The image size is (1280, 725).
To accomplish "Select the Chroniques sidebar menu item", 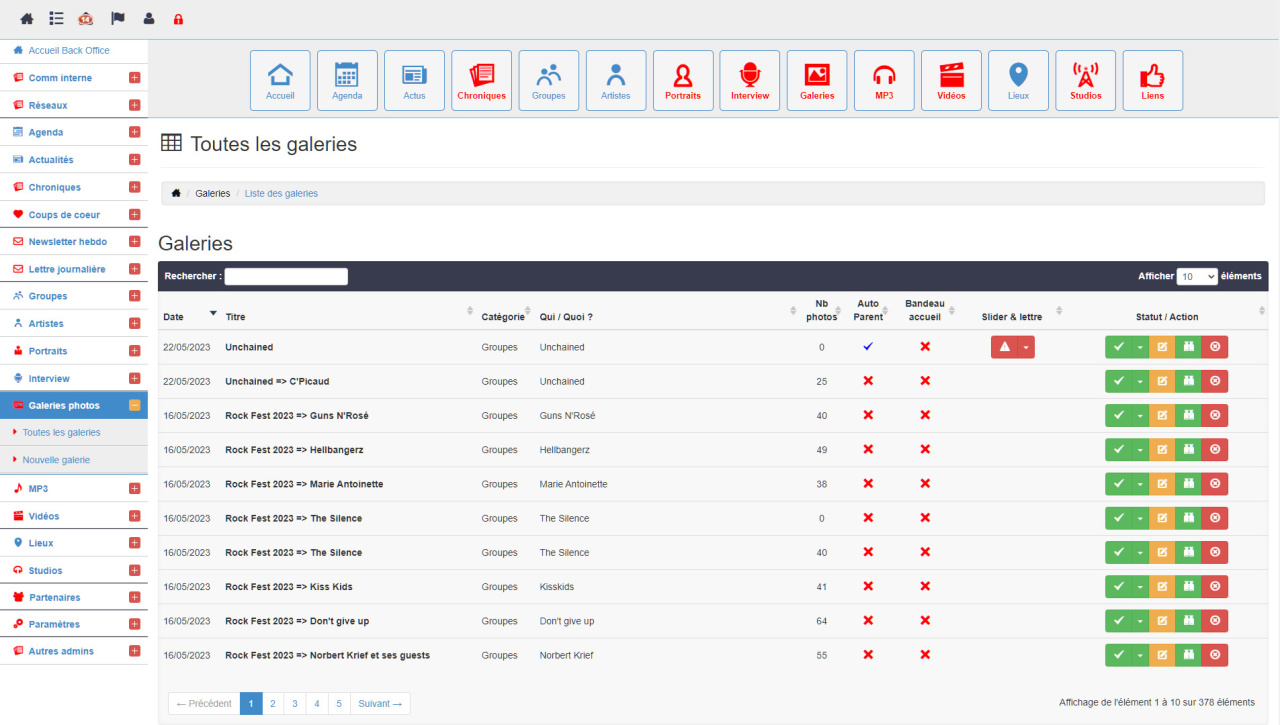I will (x=55, y=187).
